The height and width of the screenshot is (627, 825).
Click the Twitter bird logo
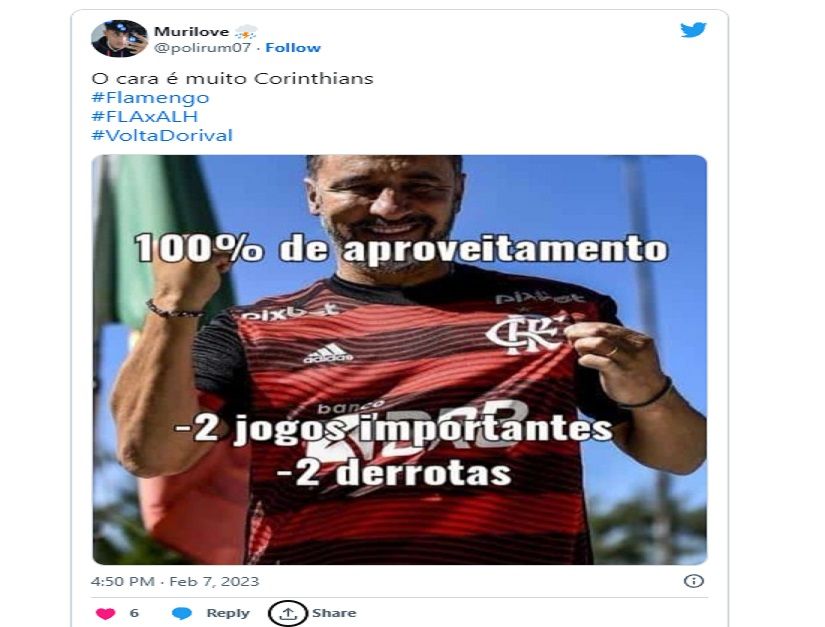[693, 30]
